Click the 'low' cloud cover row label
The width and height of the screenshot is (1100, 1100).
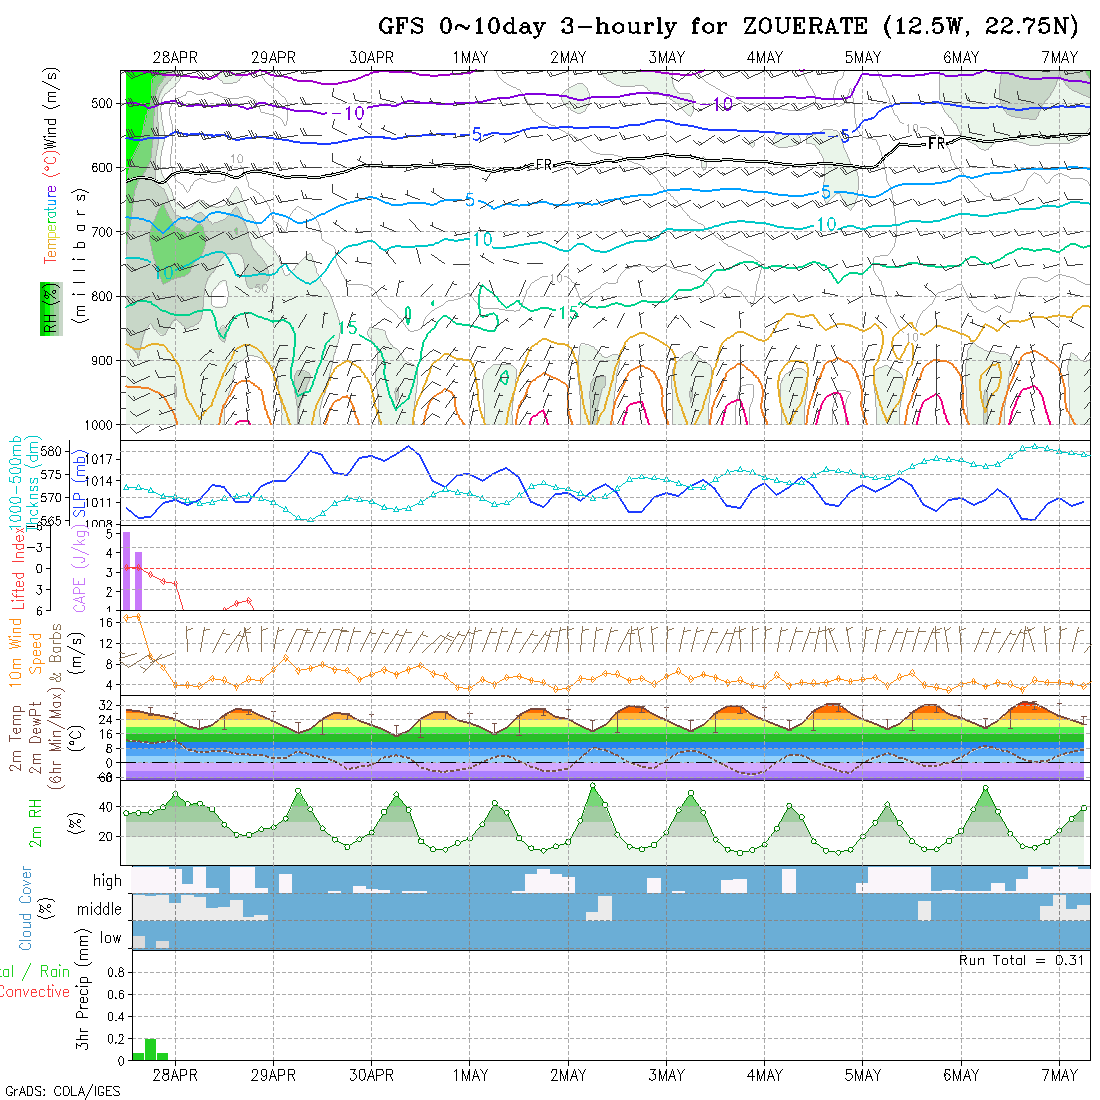(x=110, y=938)
